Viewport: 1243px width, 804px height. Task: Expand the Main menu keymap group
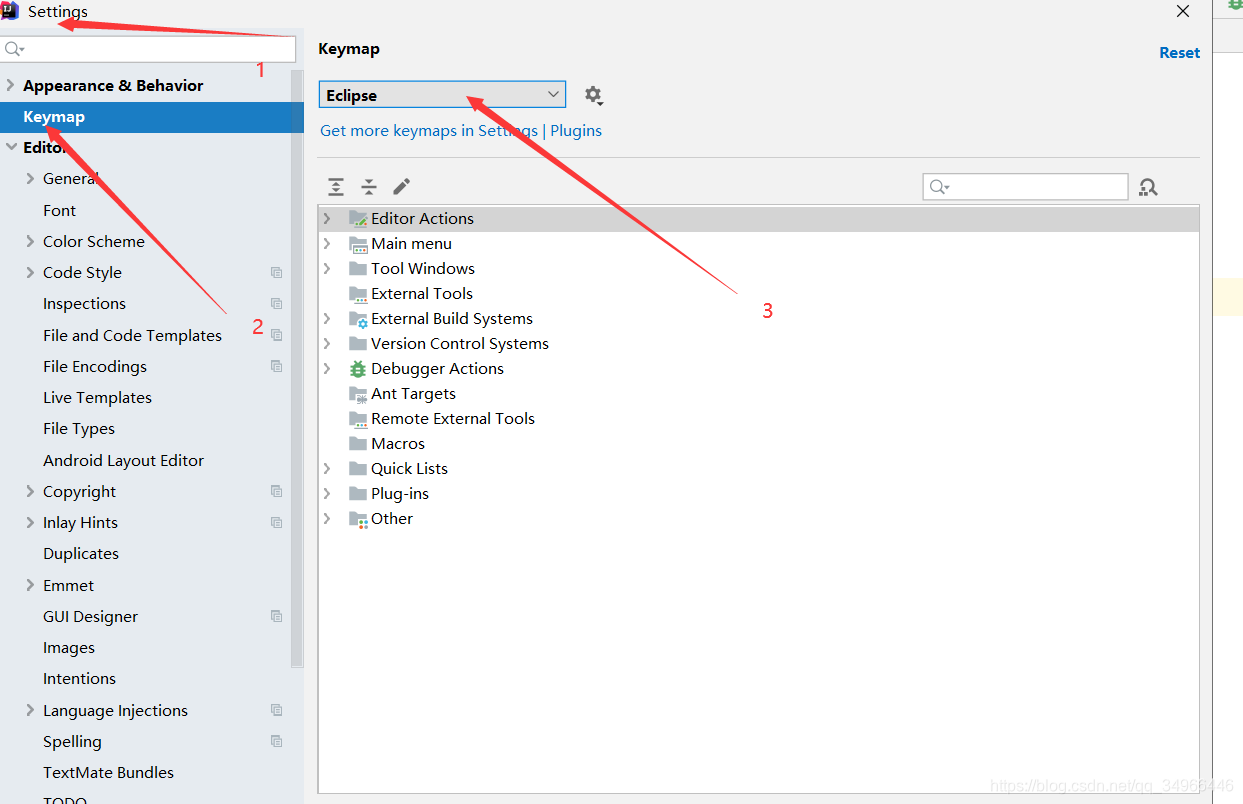327,244
